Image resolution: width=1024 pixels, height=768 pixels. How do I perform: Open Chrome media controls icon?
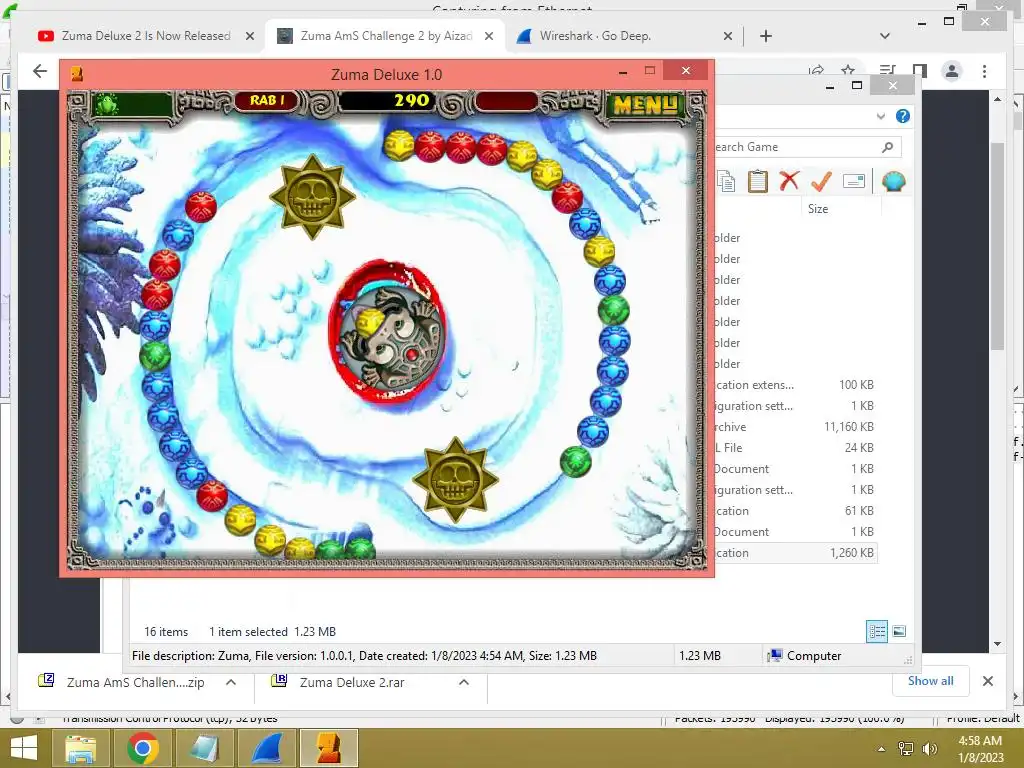coord(887,71)
